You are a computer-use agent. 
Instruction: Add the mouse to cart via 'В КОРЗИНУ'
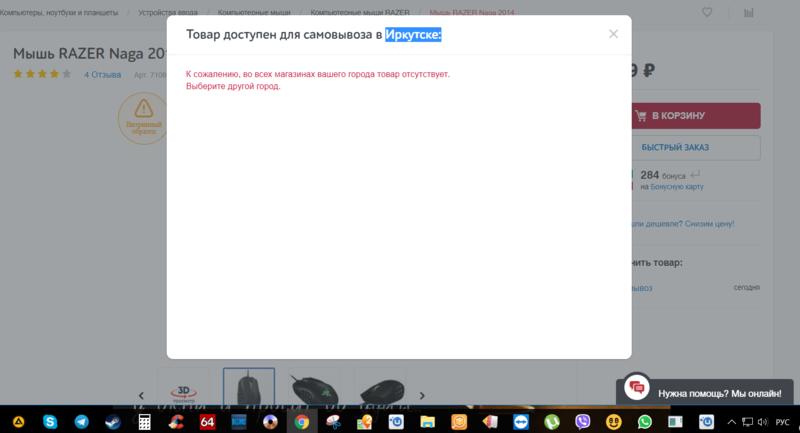696,116
